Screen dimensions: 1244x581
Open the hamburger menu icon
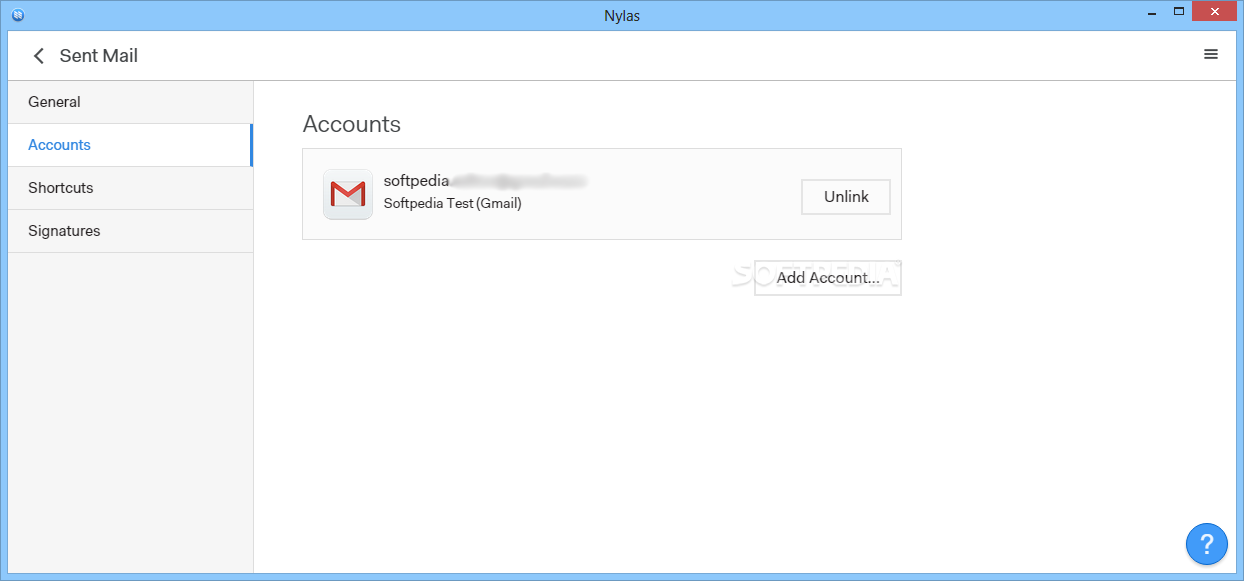[x=1211, y=55]
